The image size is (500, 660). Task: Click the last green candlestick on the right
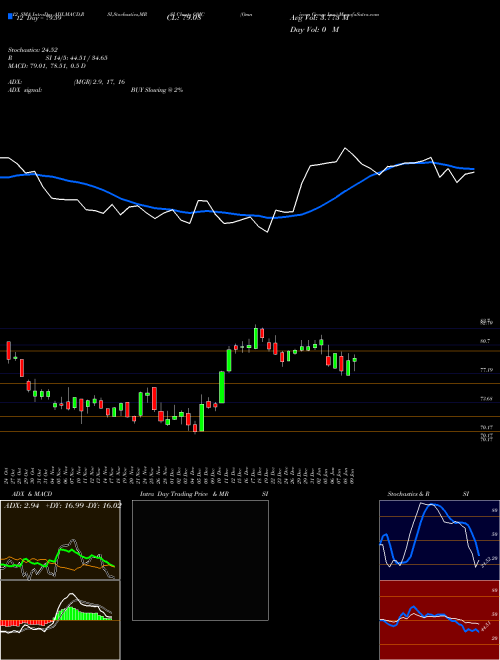(x=354, y=360)
